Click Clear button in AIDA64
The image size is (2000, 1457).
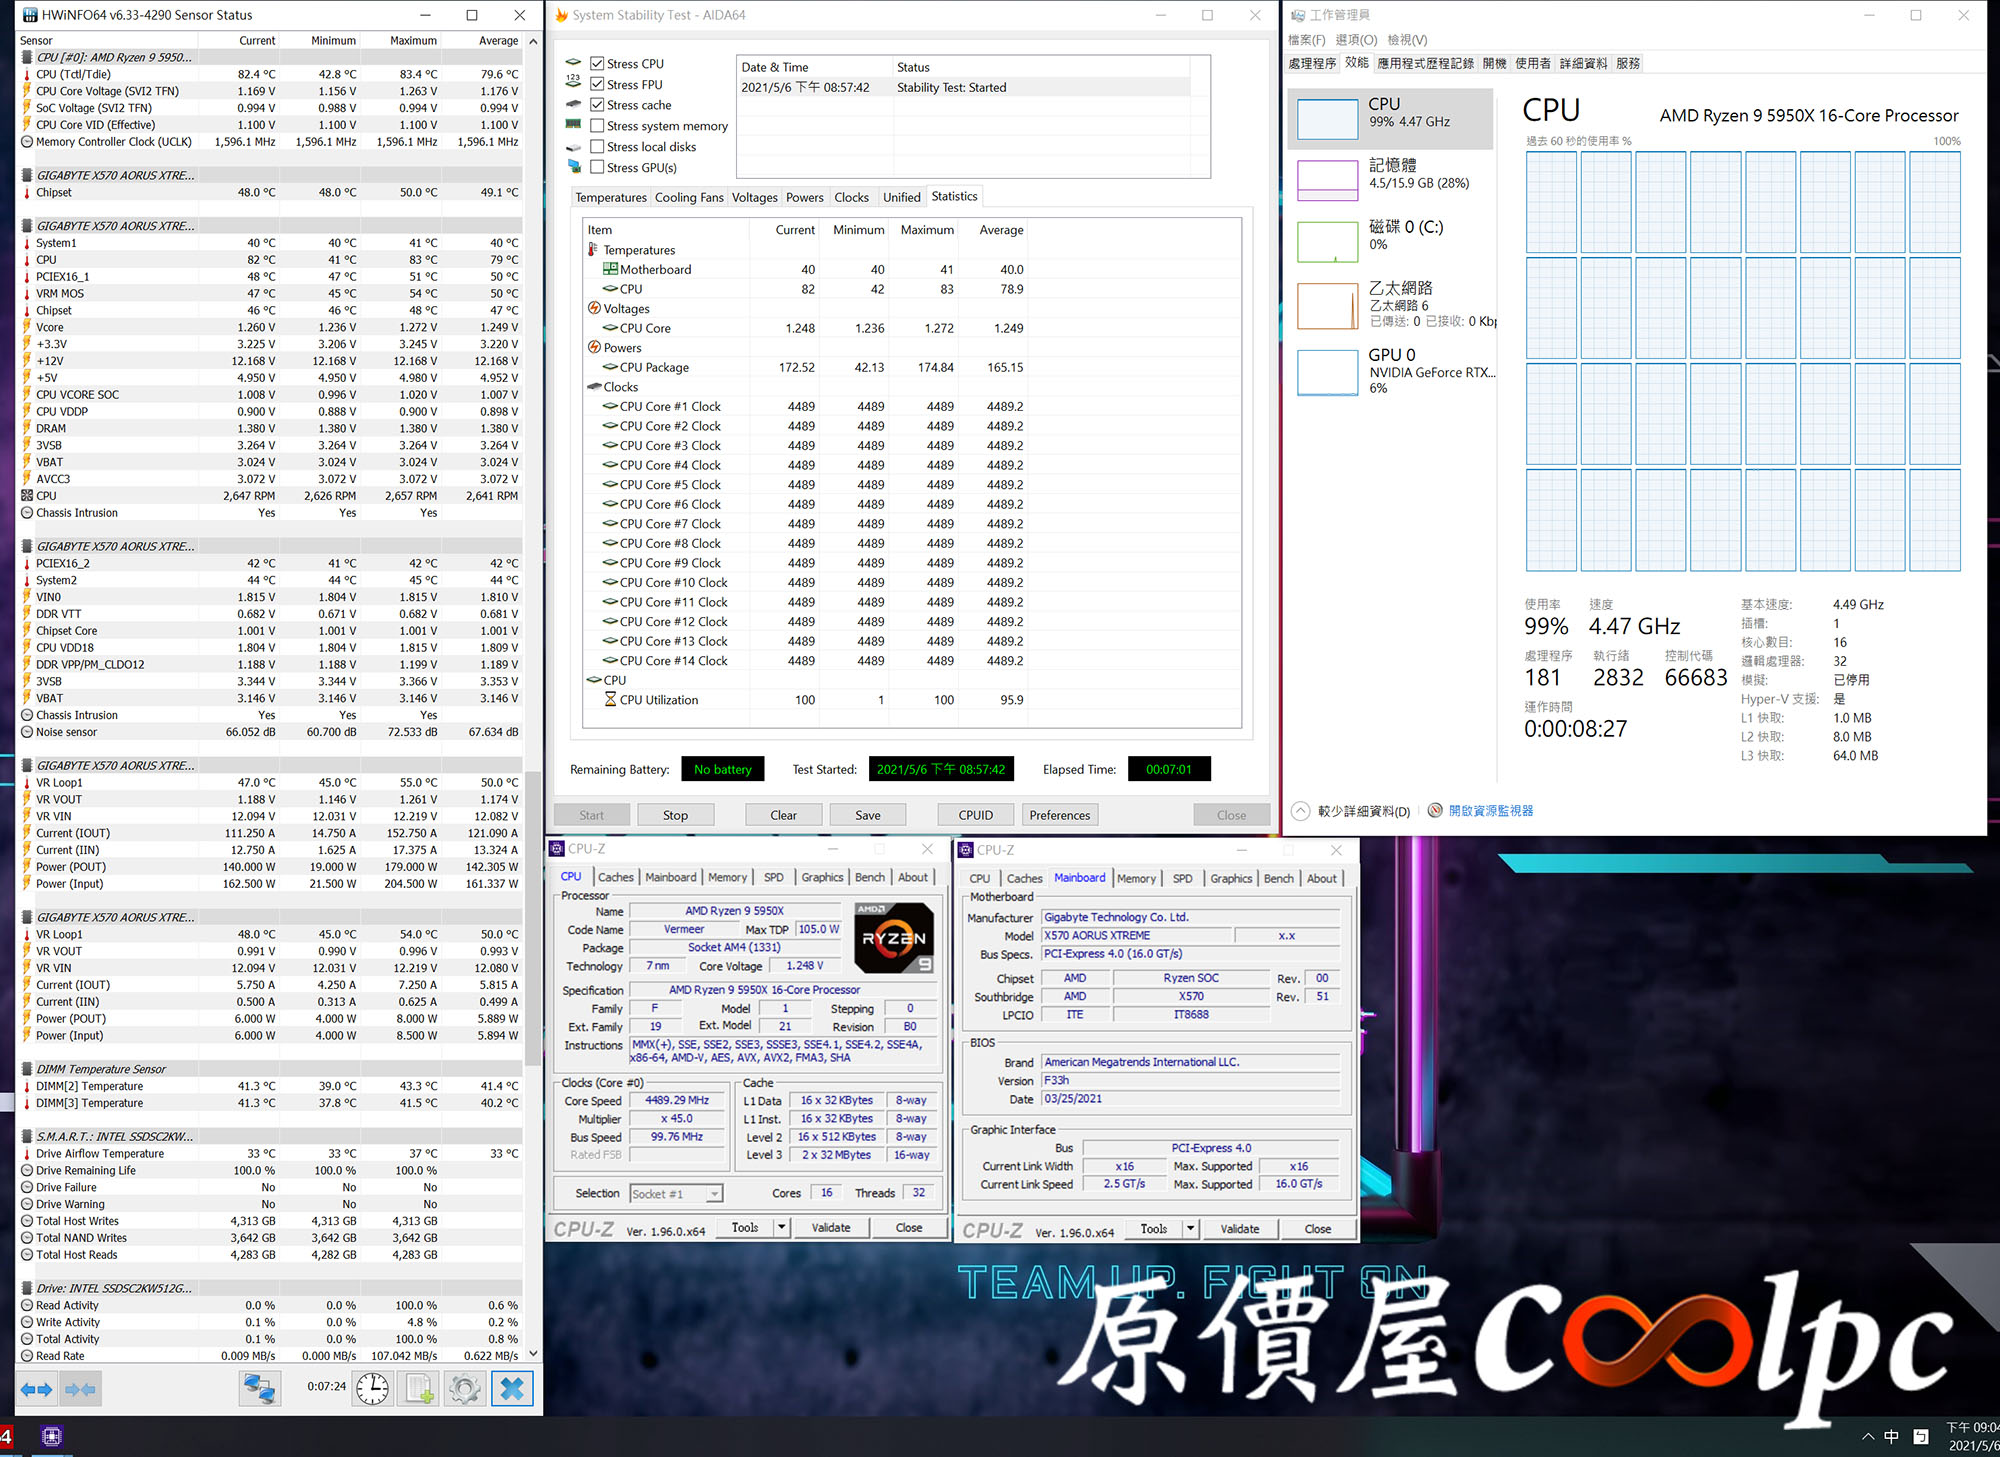pyautogui.click(x=783, y=815)
